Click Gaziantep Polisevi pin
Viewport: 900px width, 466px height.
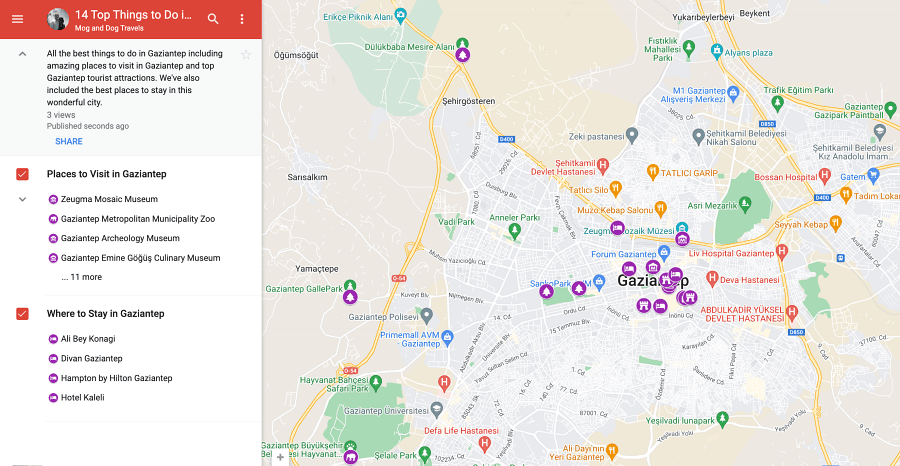tap(426, 314)
